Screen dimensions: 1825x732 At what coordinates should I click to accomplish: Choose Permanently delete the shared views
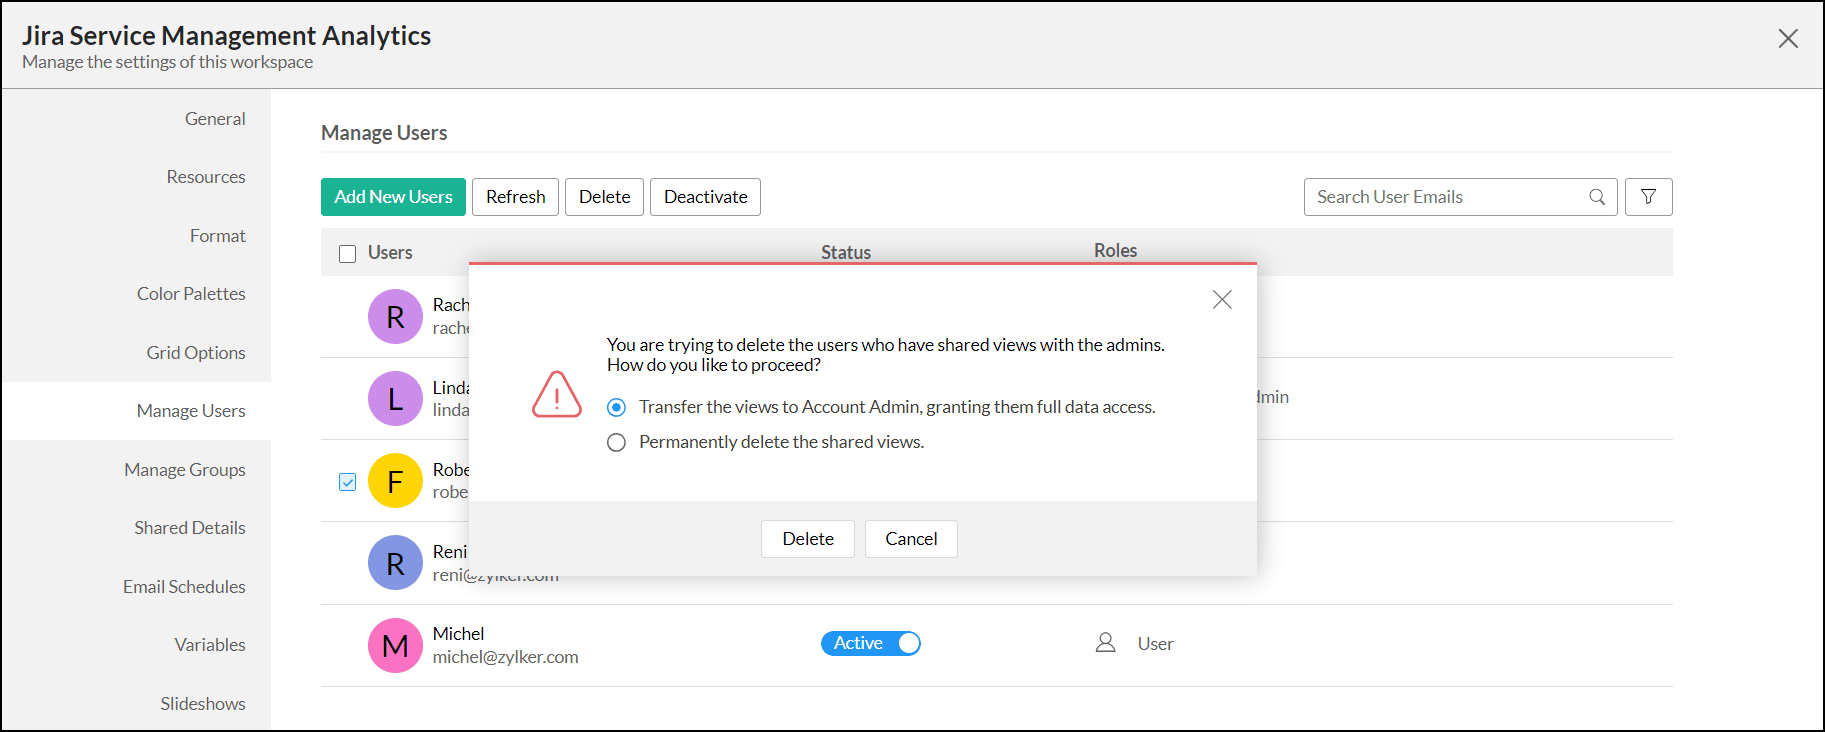(x=617, y=442)
